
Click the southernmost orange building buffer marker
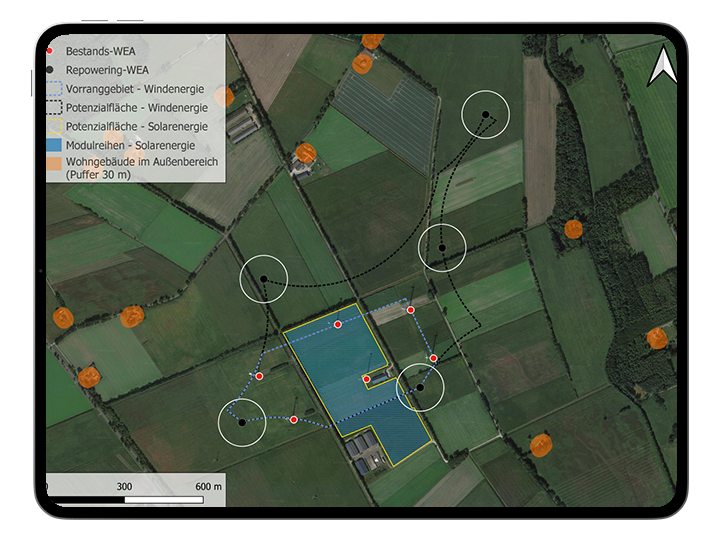pyautogui.click(x=540, y=444)
